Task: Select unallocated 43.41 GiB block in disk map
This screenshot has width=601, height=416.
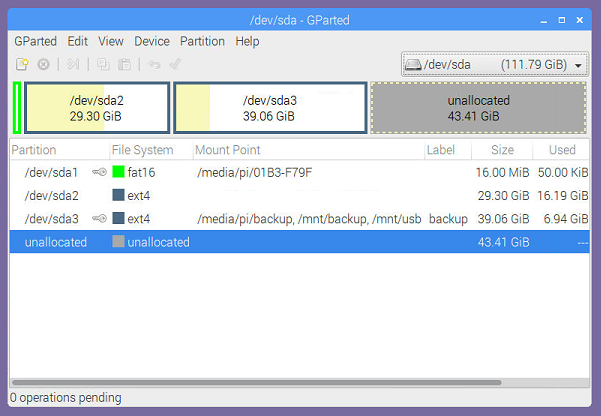Action: coord(478,108)
